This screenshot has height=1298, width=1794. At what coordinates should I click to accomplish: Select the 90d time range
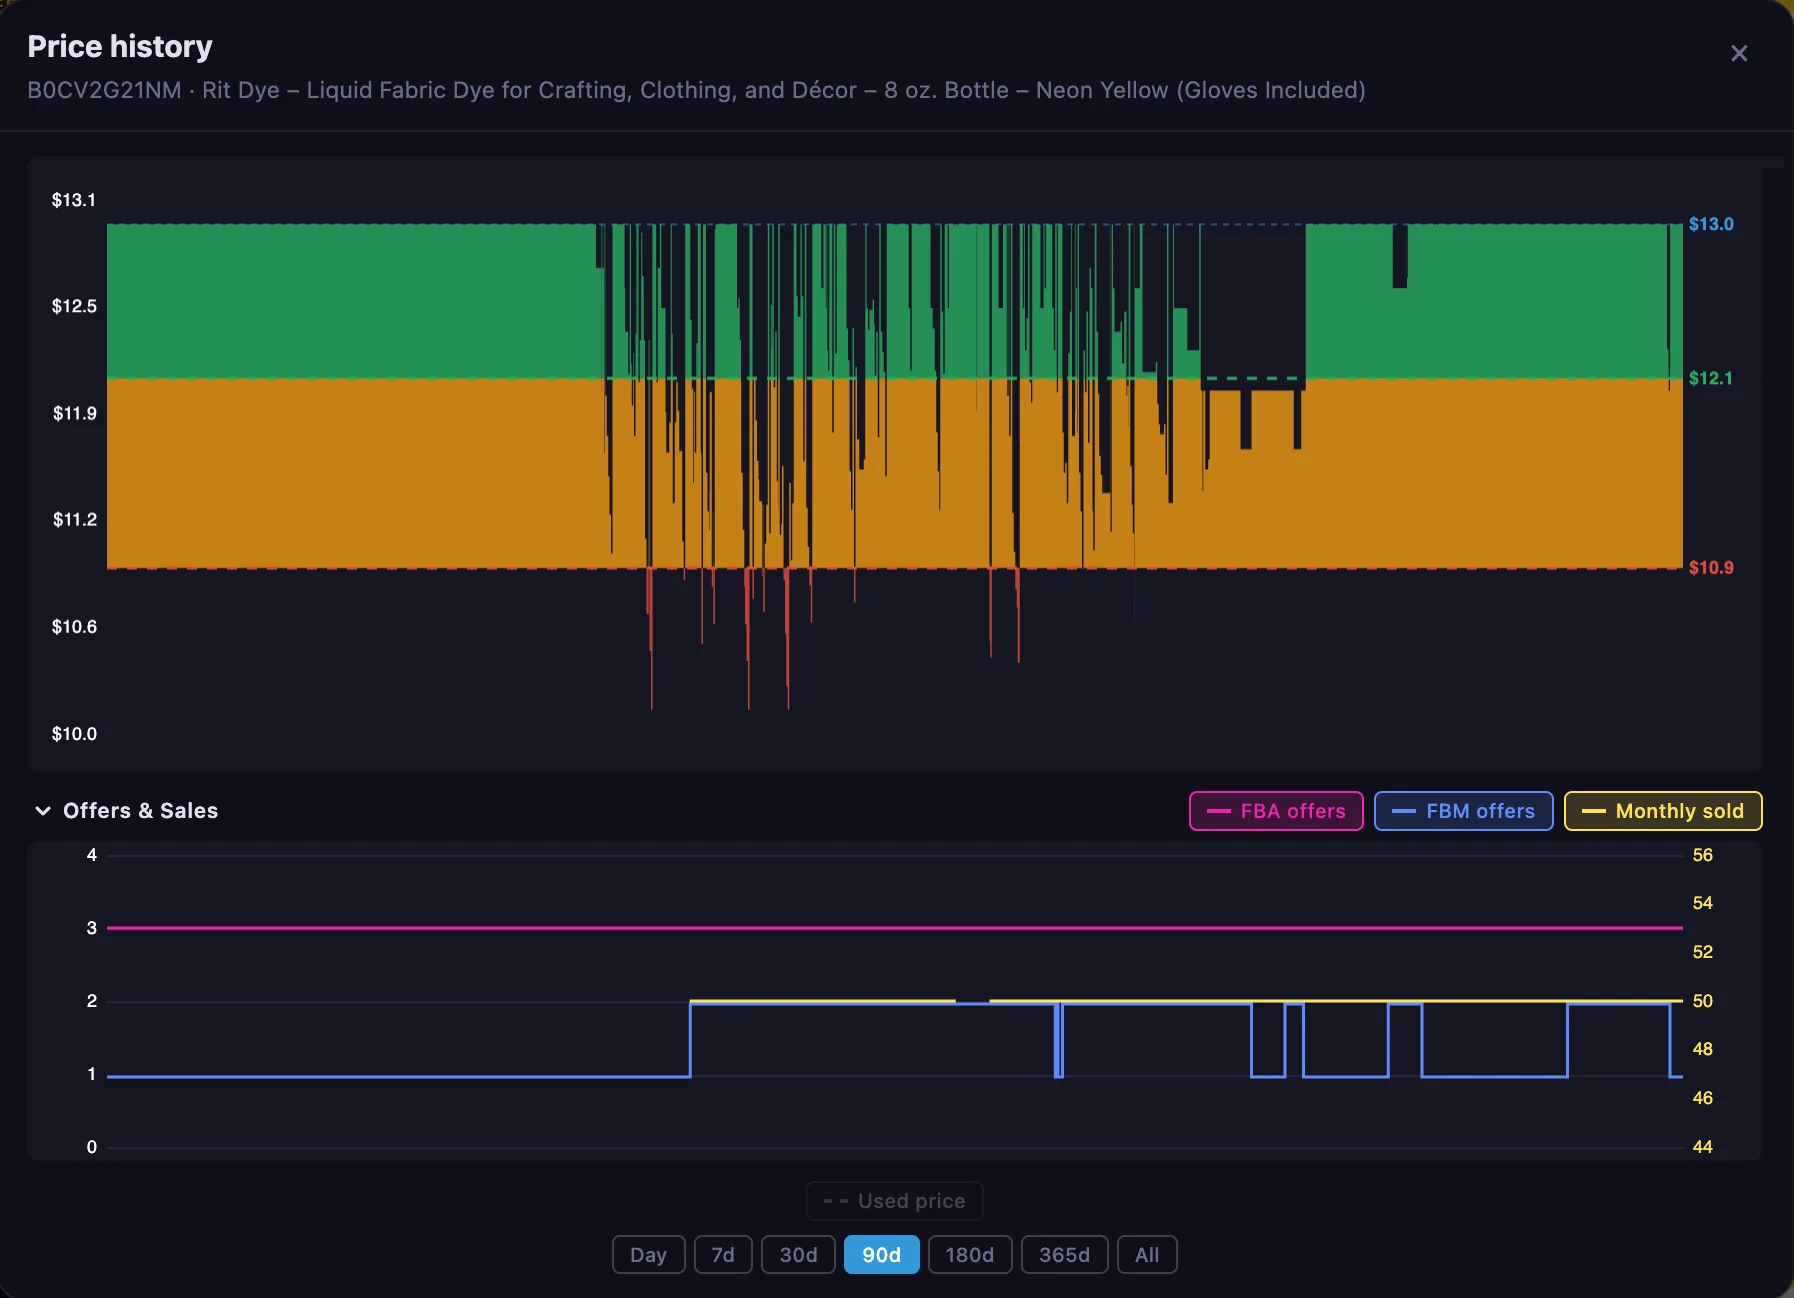pos(881,1255)
